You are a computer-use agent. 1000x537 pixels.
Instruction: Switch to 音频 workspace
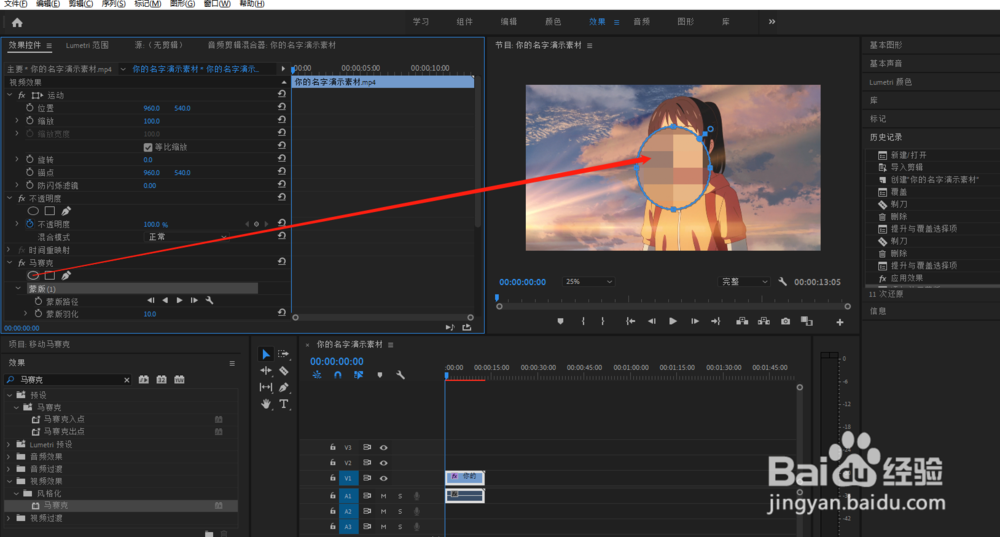point(642,22)
